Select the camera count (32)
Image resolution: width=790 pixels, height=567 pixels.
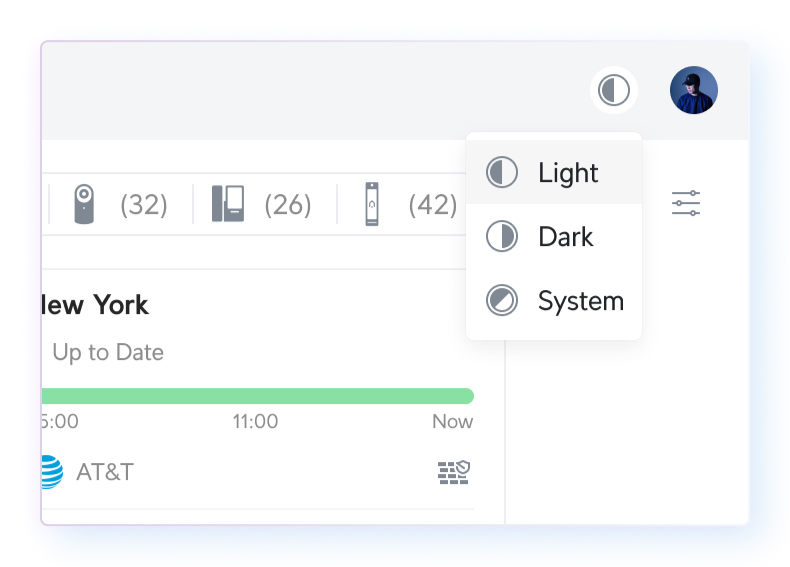(144, 205)
